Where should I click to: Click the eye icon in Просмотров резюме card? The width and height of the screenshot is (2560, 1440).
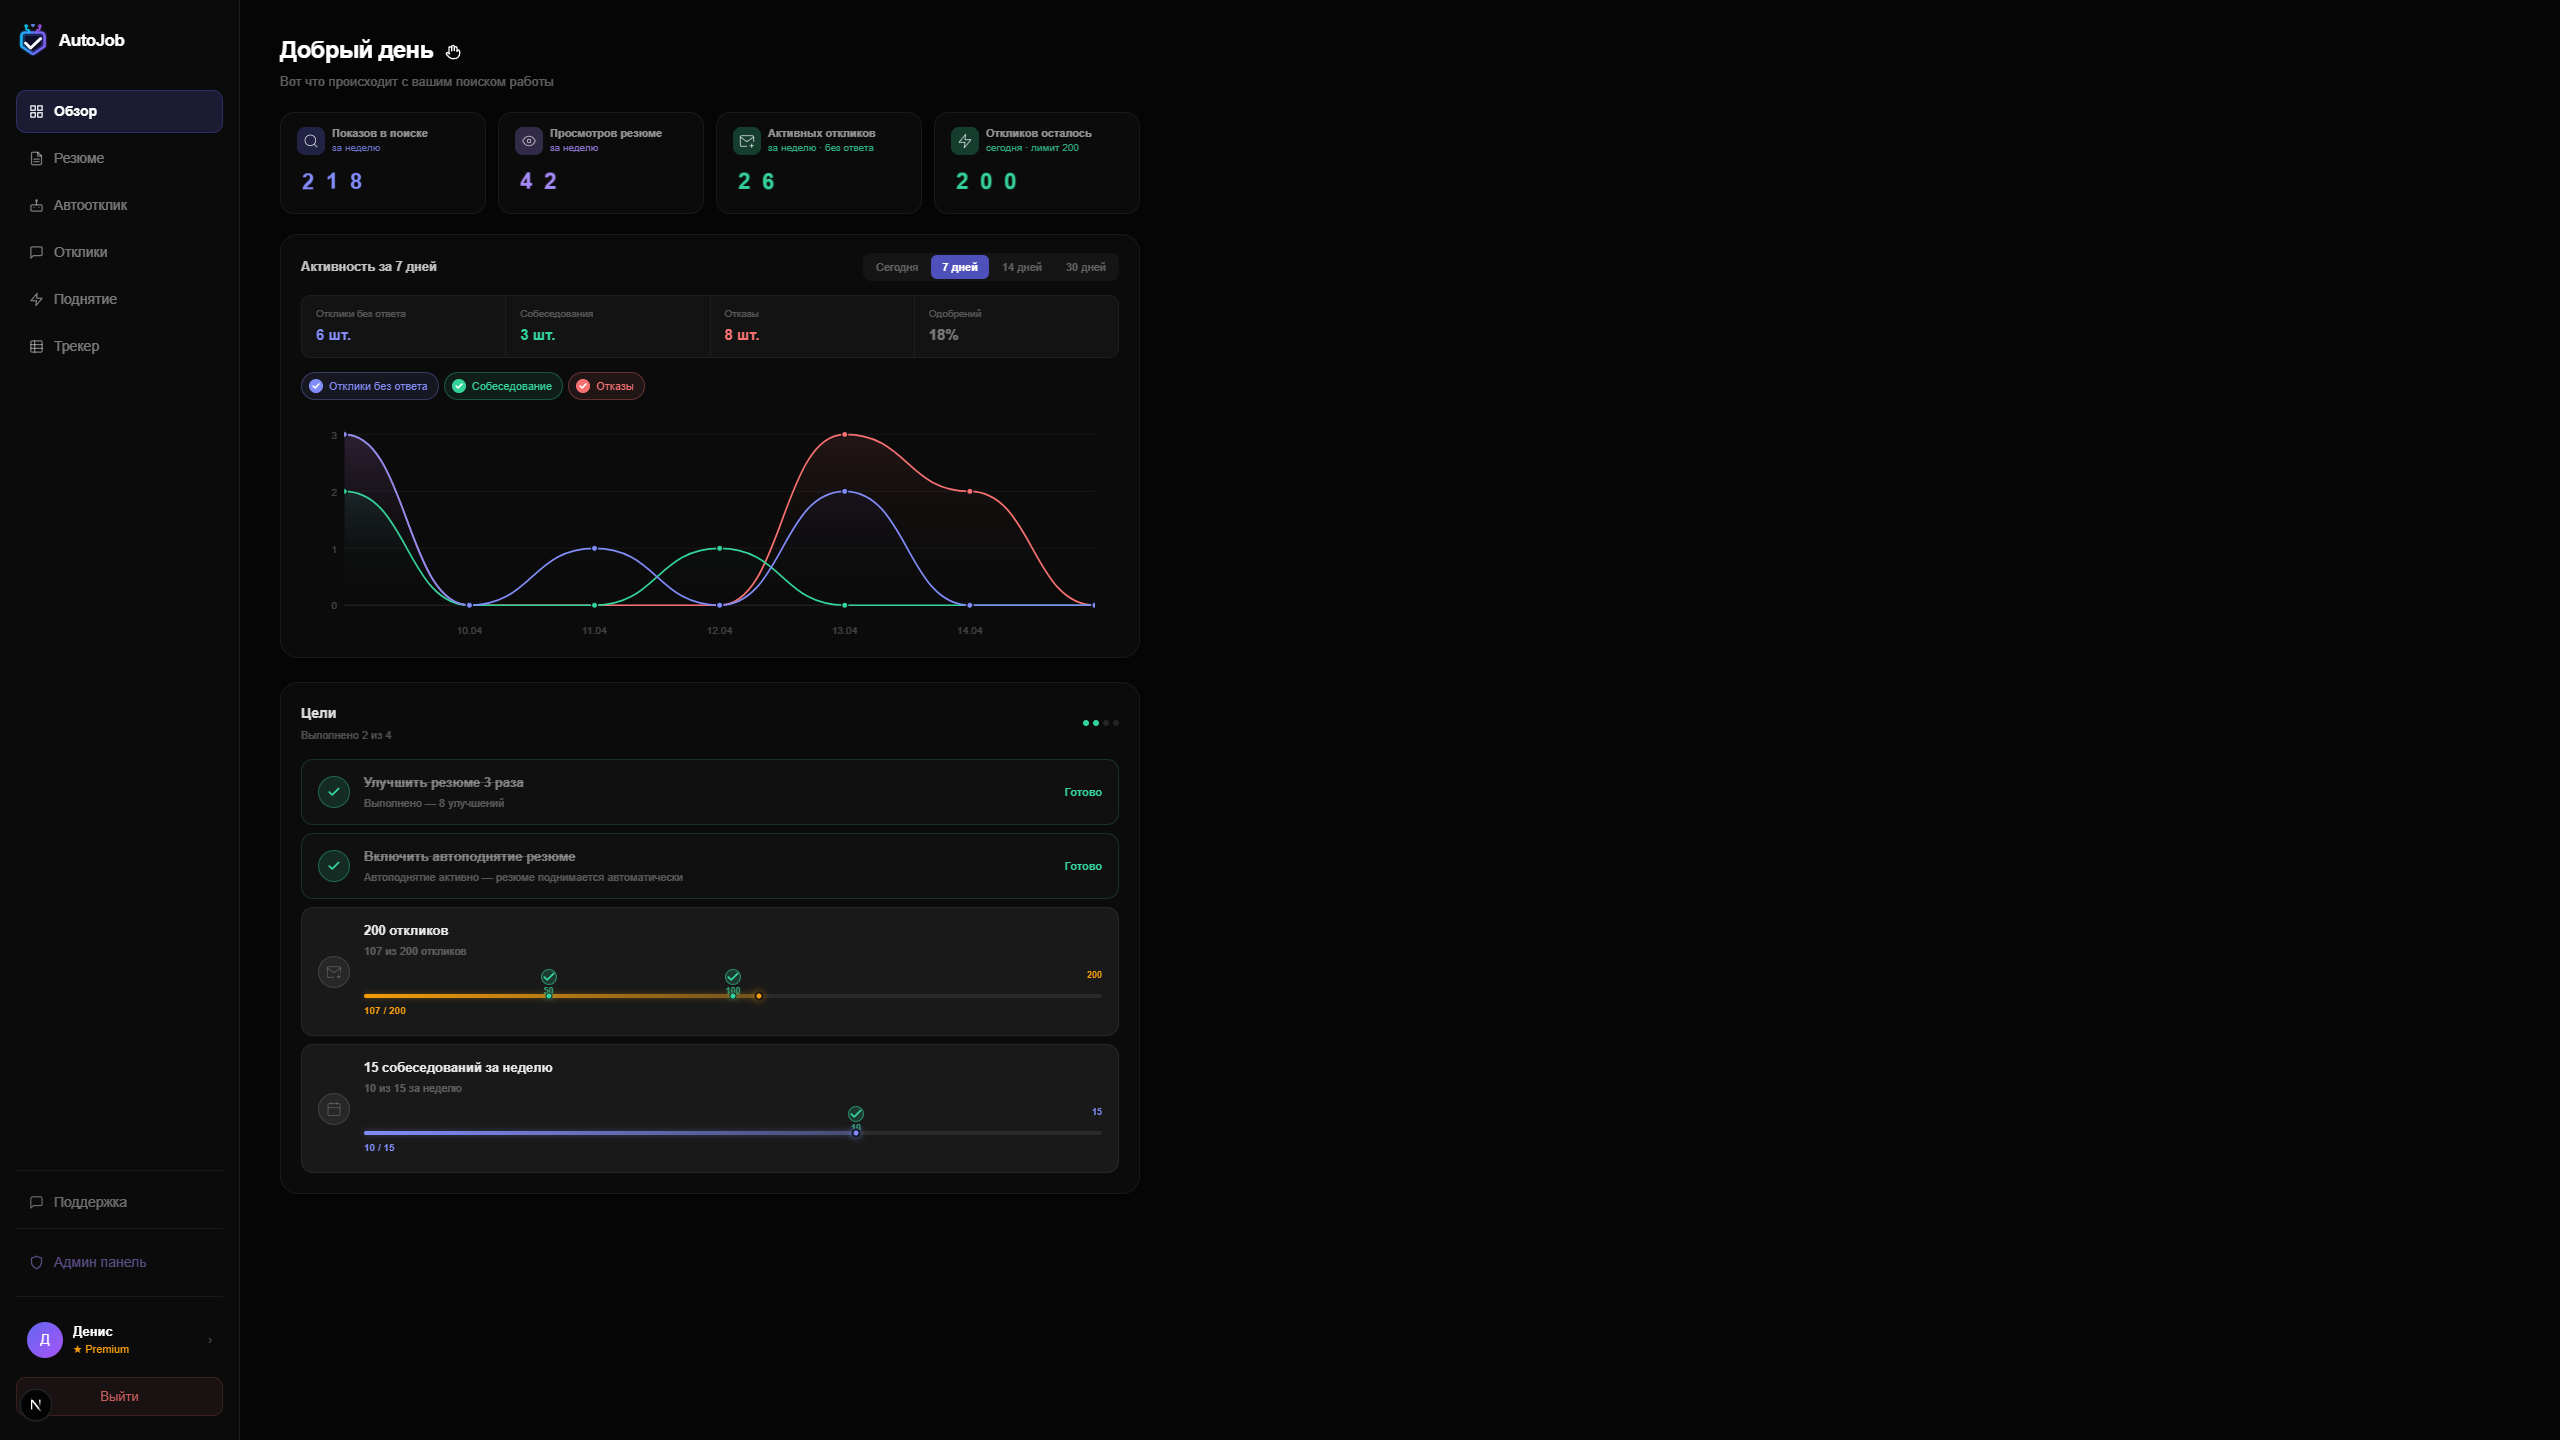(x=529, y=141)
